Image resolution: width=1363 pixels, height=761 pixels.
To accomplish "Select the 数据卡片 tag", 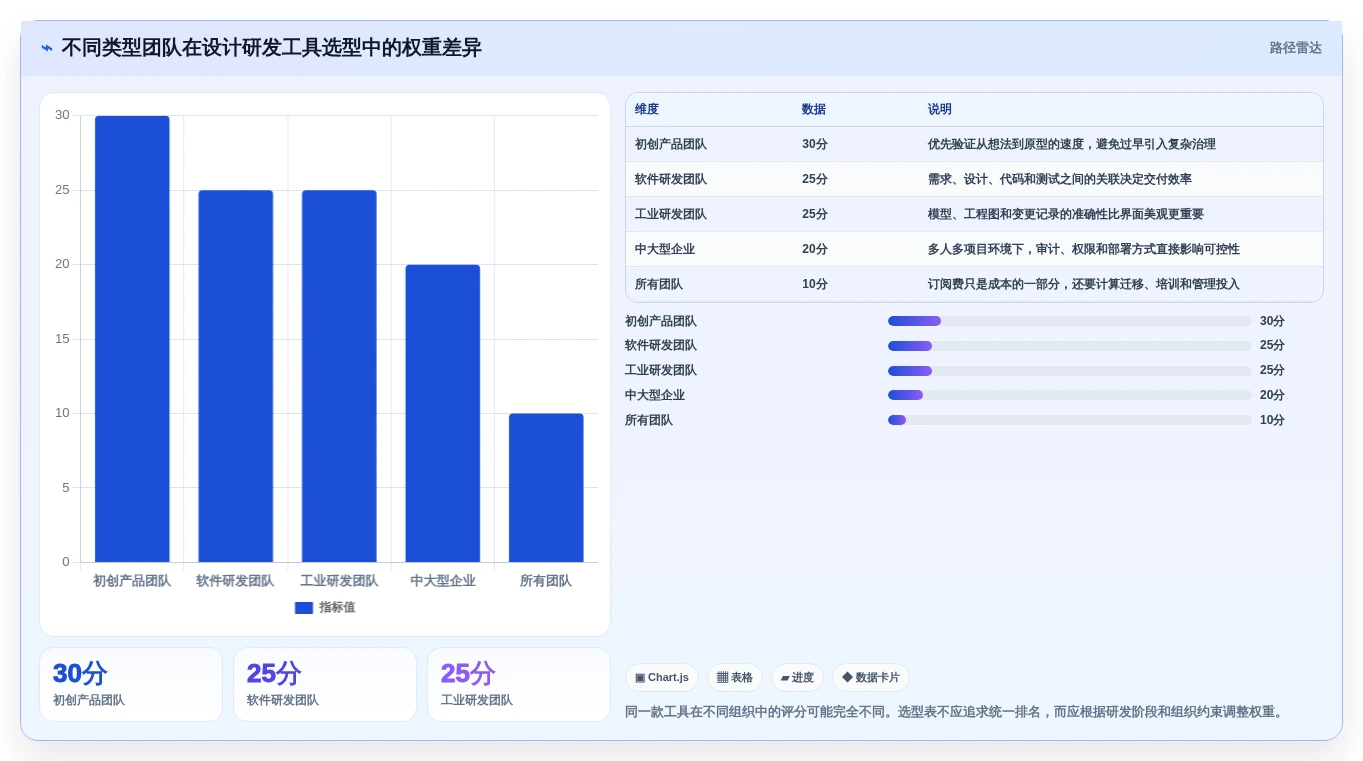I will [871, 678].
